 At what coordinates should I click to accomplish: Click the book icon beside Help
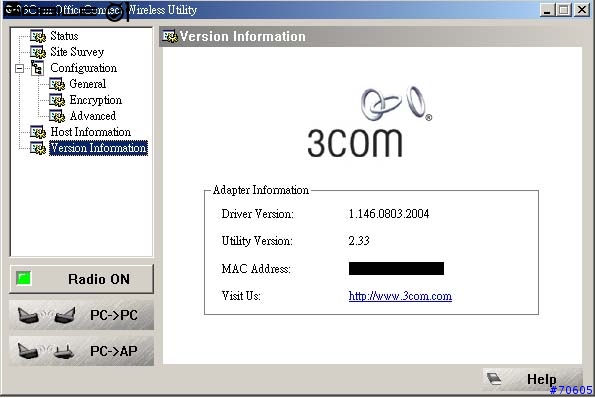(x=494, y=378)
